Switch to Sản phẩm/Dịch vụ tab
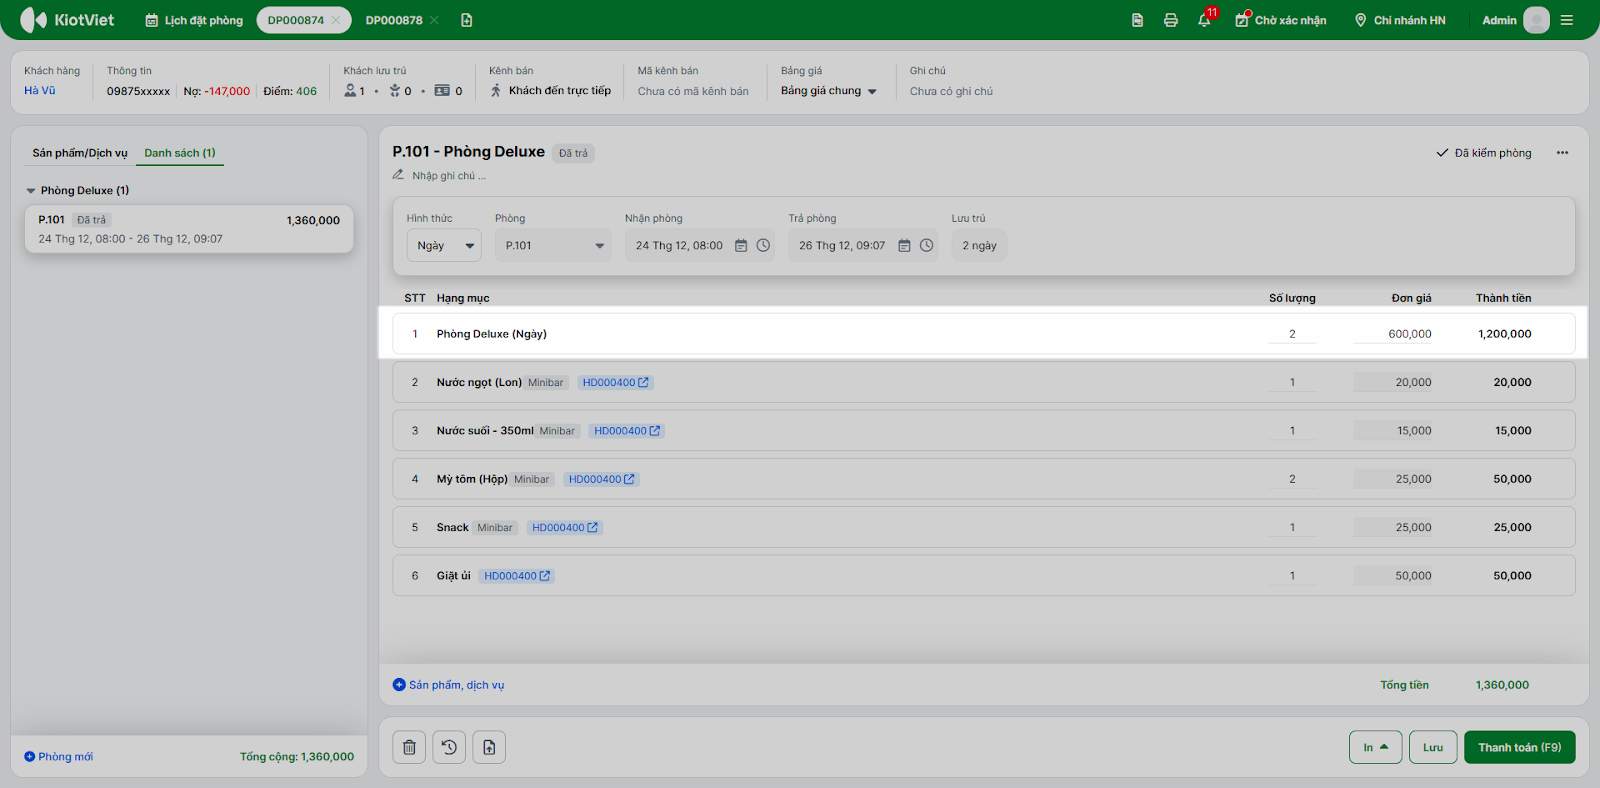Image resolution: width=1600 pixels, height=788 pixels. click(x=80, y=153)
